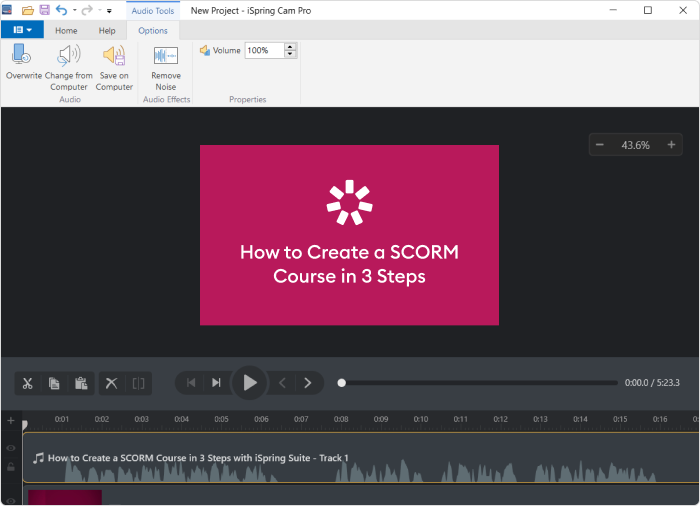Open the Help tab

click(x=107, y=30)
